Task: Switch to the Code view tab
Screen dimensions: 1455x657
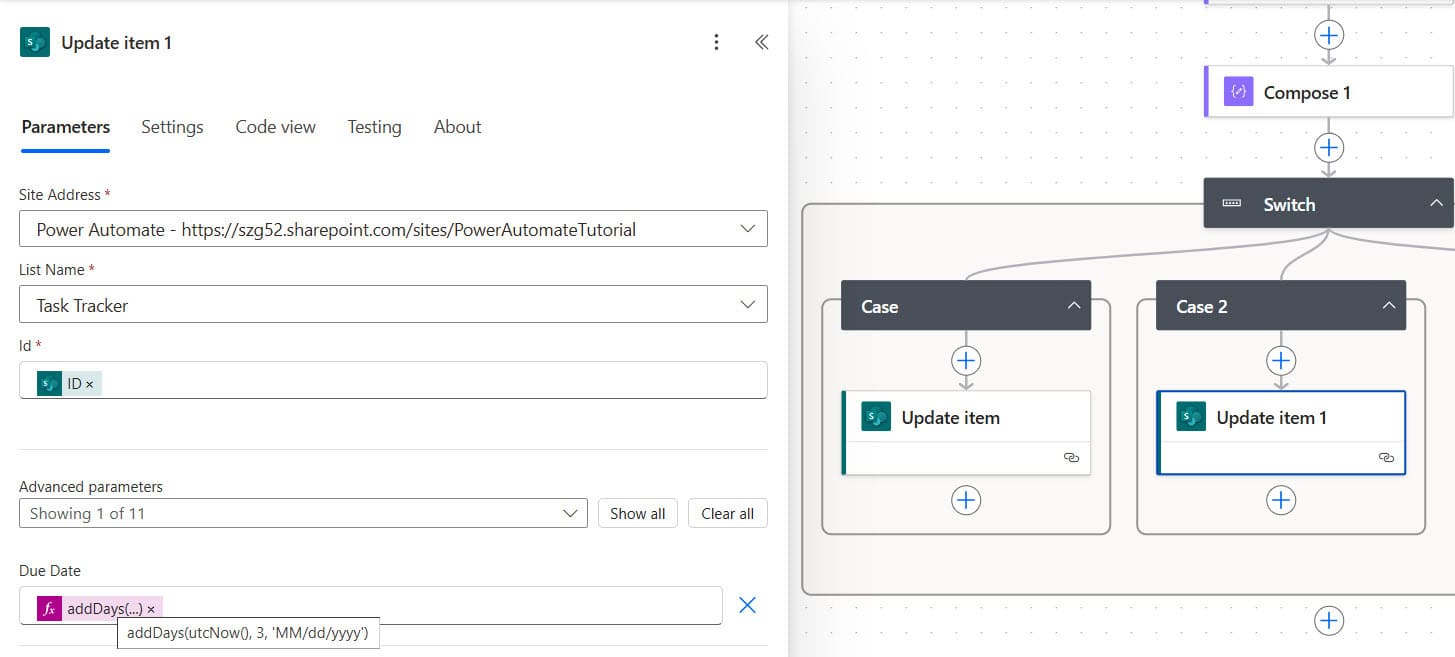Action: pos(275,127)
